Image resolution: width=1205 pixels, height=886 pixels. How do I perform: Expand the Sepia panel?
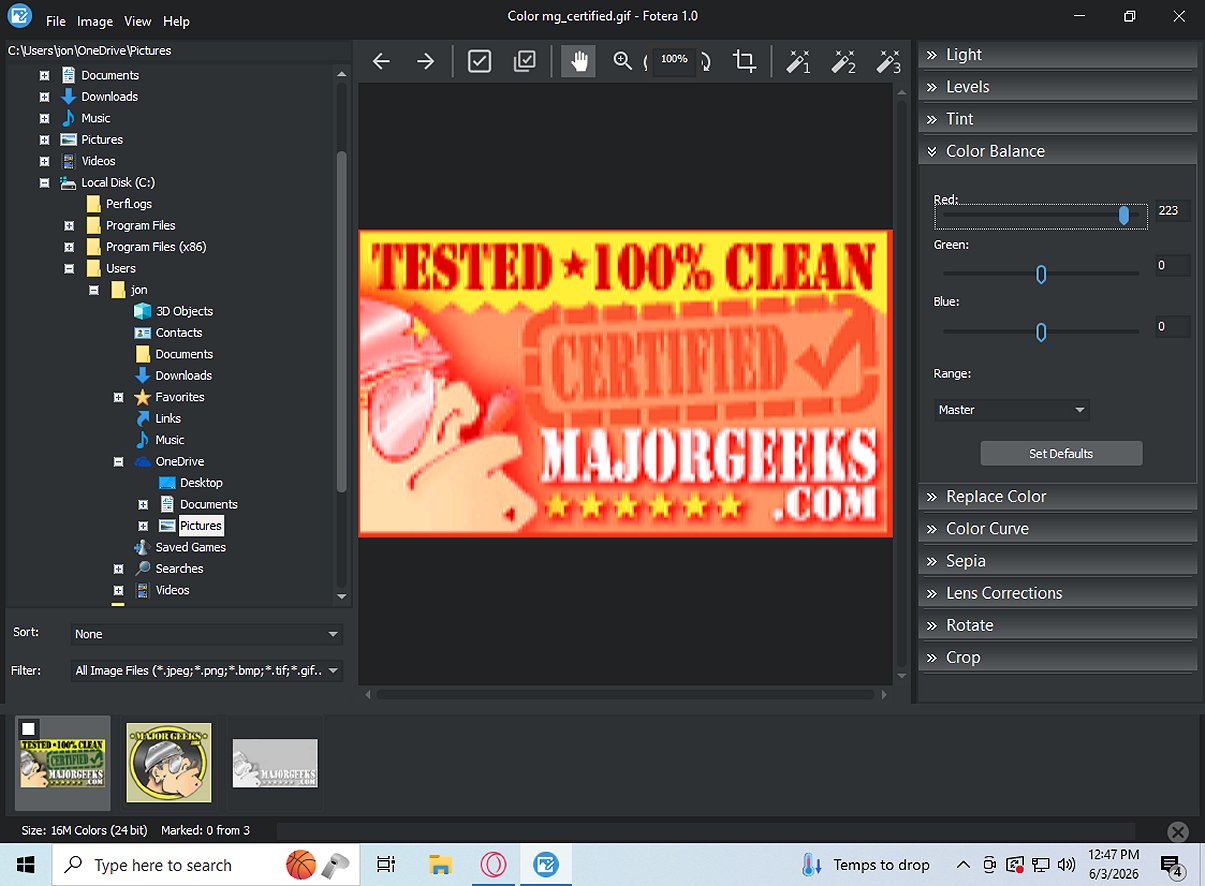pos(1058,561)
